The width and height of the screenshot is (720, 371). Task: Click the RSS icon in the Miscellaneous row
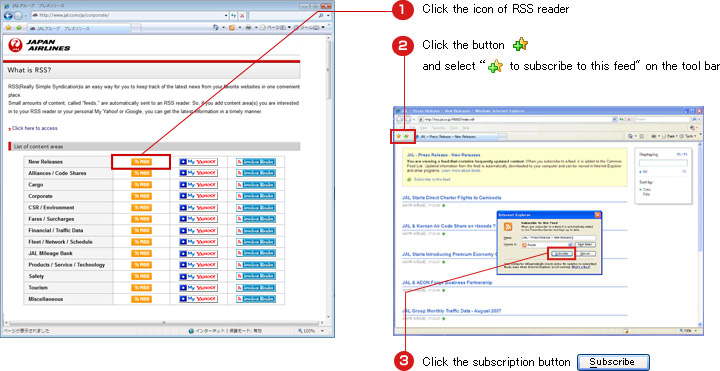141,299
